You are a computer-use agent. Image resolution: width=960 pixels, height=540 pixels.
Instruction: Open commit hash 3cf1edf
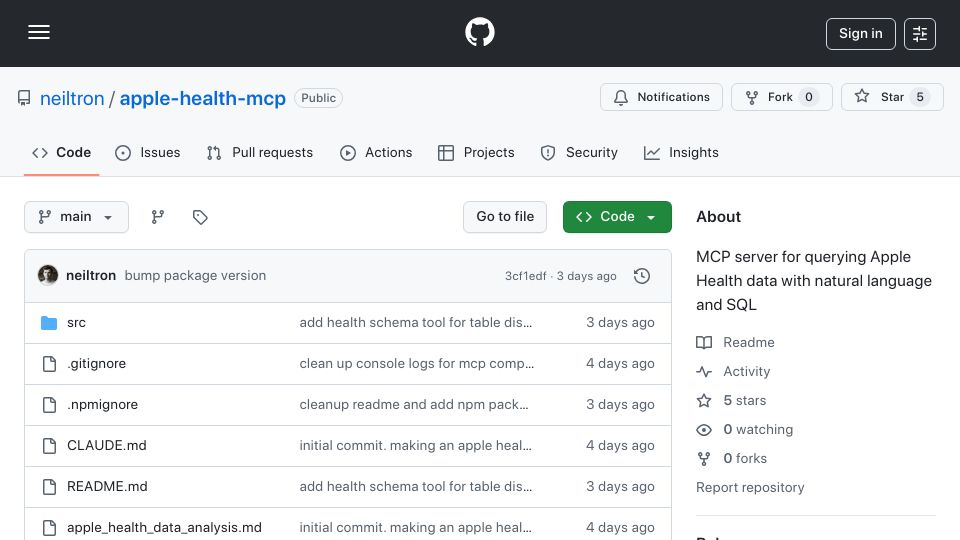(x=525, y=276)
